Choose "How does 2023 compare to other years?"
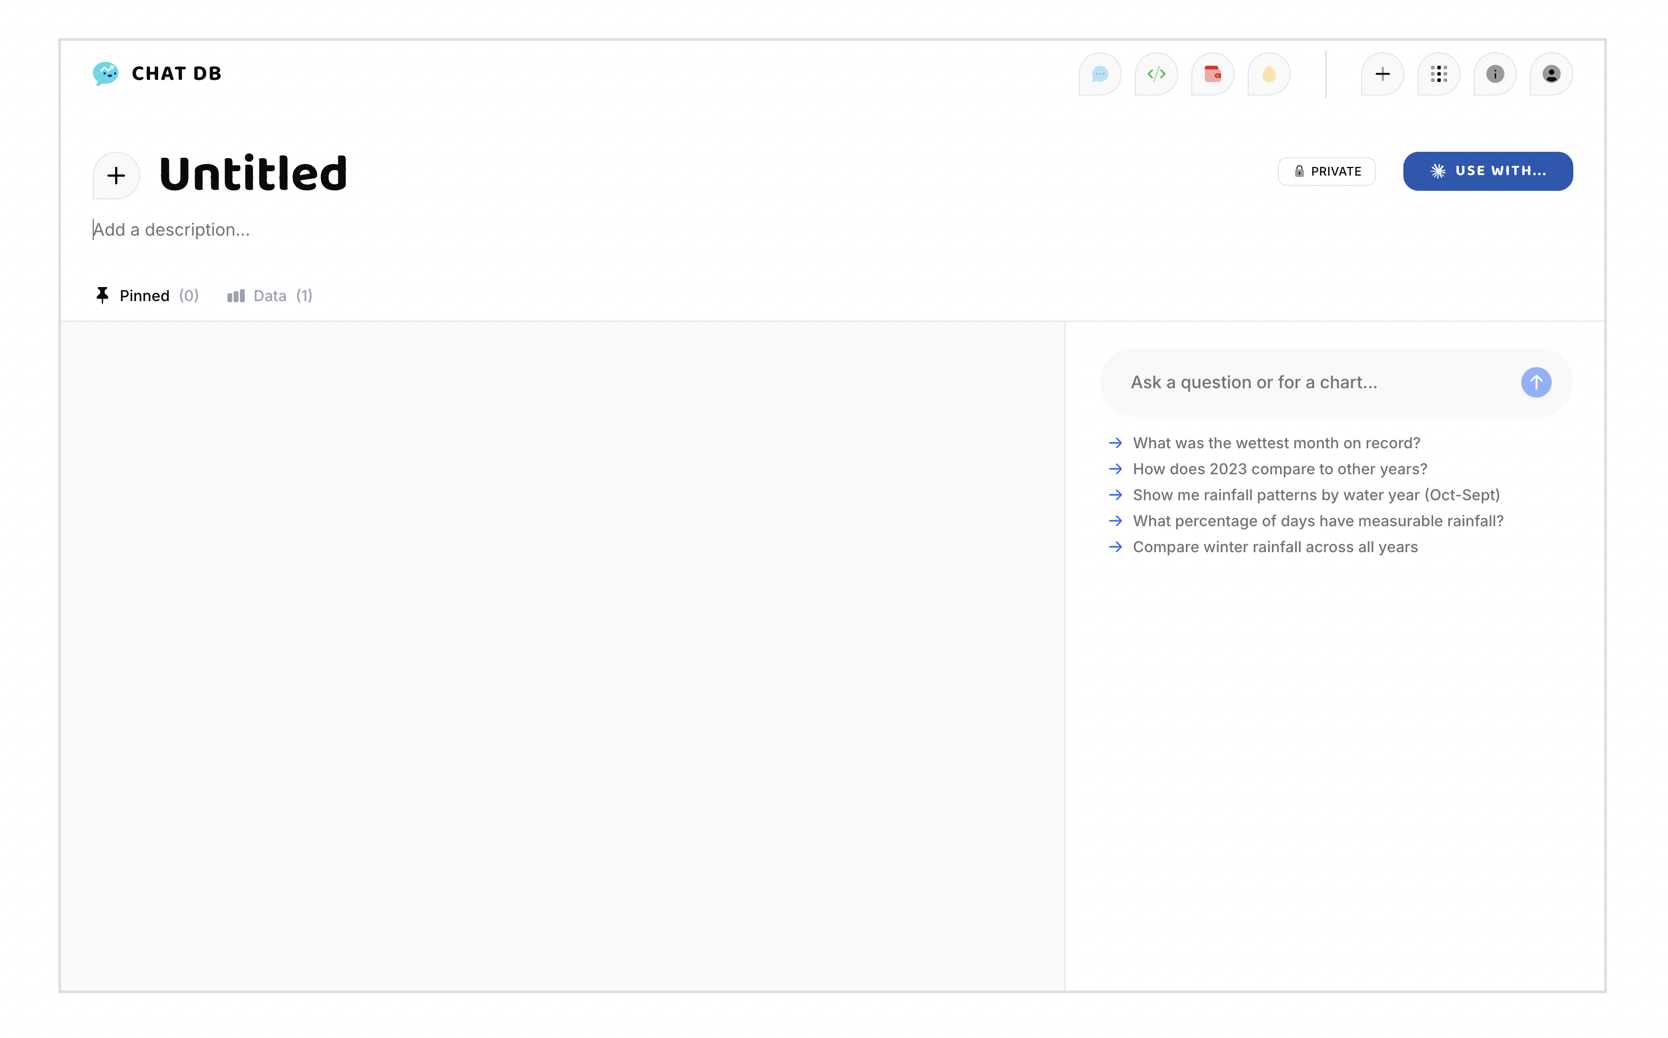 pyautogui.click(x=1279, y=469)
